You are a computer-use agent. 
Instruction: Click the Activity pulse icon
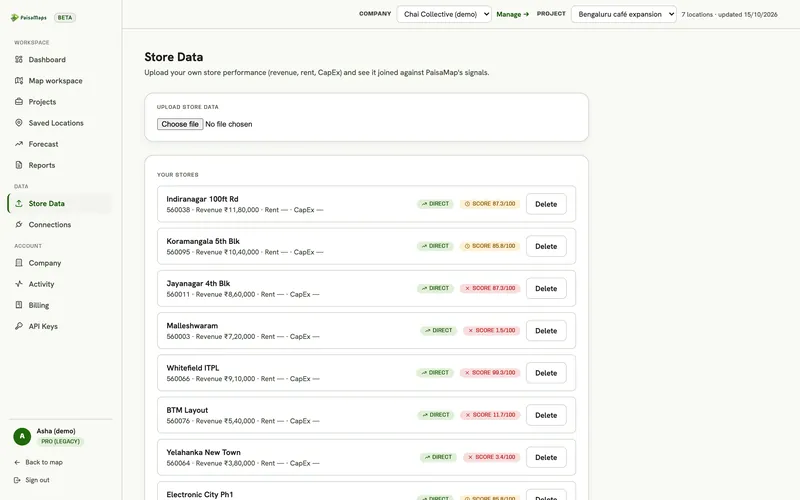pyautogui.click(x=19, y=284)
